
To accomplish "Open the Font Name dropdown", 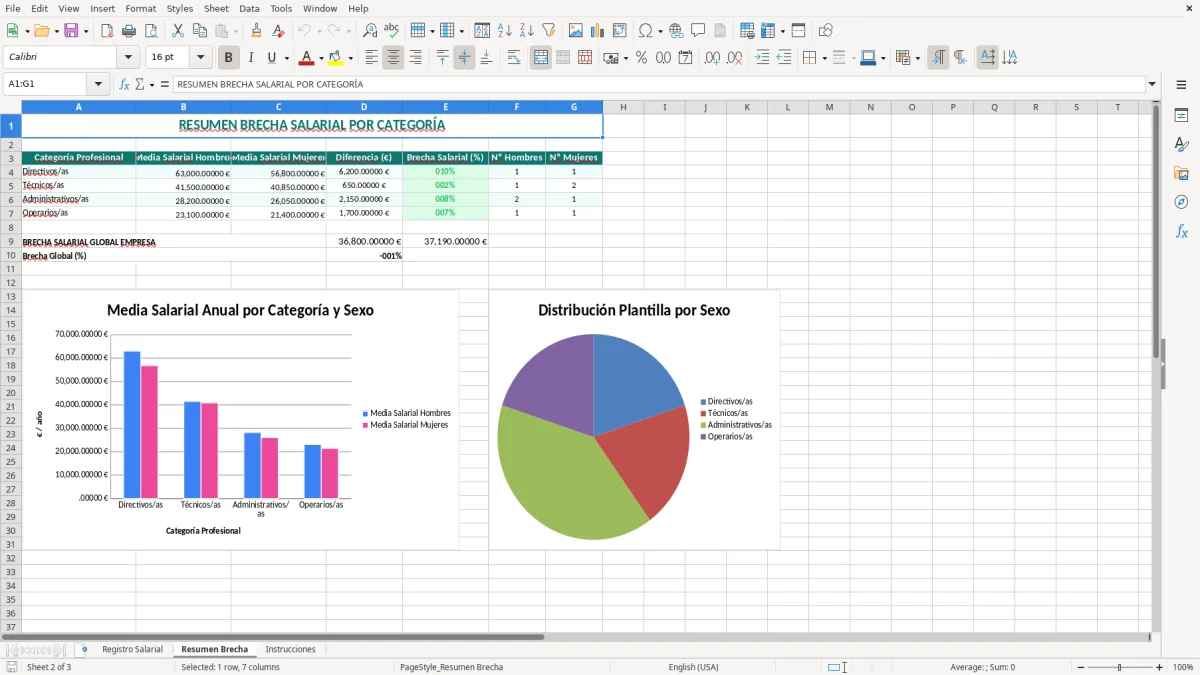I will click(x=128, y=58).
